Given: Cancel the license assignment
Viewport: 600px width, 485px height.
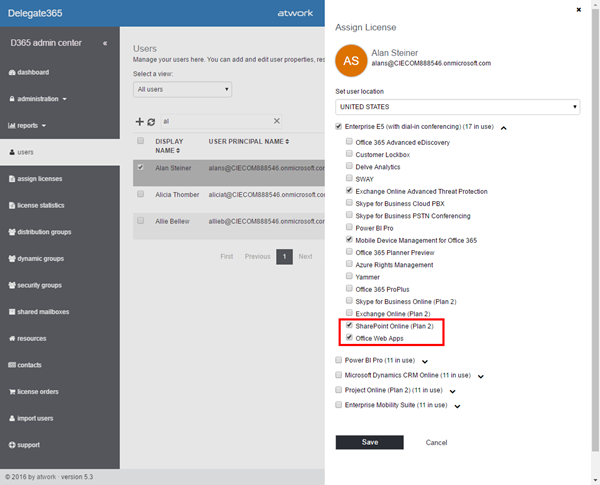Looking at the screenshot, I should coord(436,443).
